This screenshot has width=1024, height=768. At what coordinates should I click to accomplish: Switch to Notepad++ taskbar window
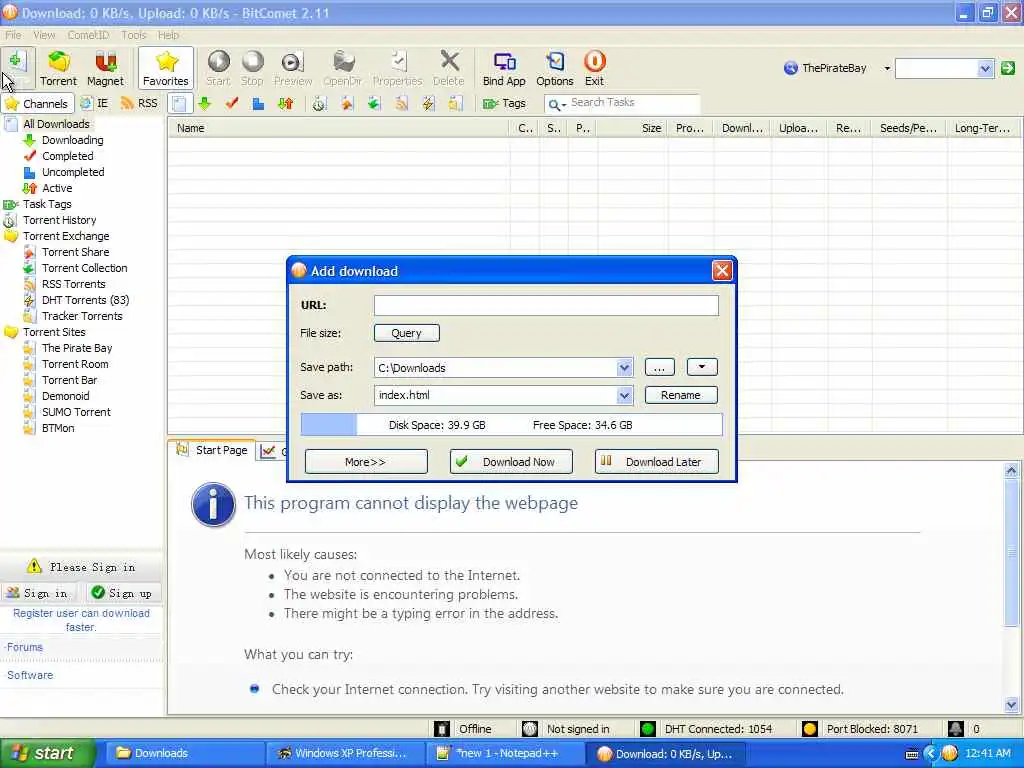tap(506, 754)
